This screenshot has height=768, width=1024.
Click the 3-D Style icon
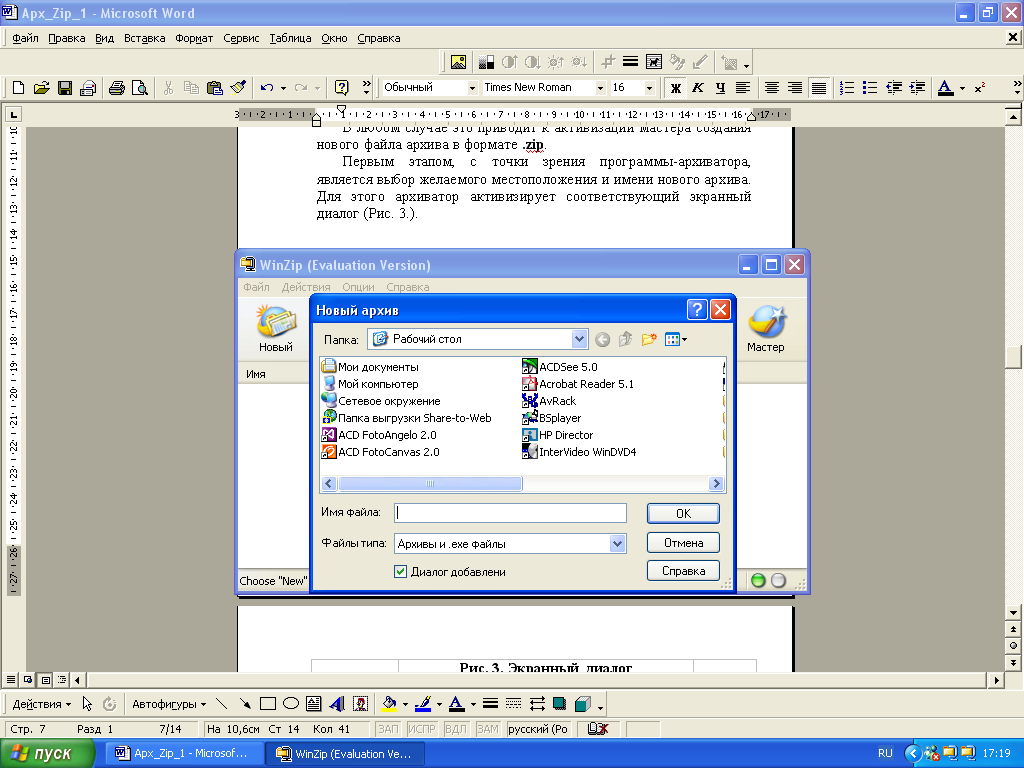coord(583,703)
